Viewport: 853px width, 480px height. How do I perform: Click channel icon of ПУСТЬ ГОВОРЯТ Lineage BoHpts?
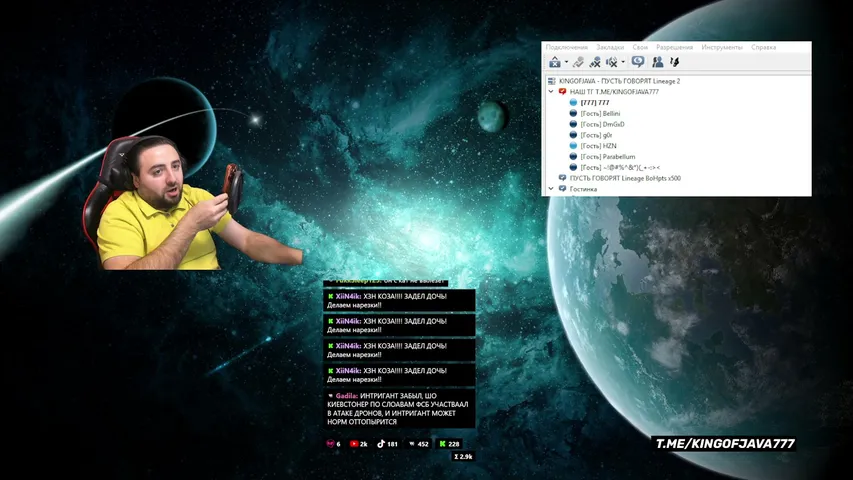point(563,178)
